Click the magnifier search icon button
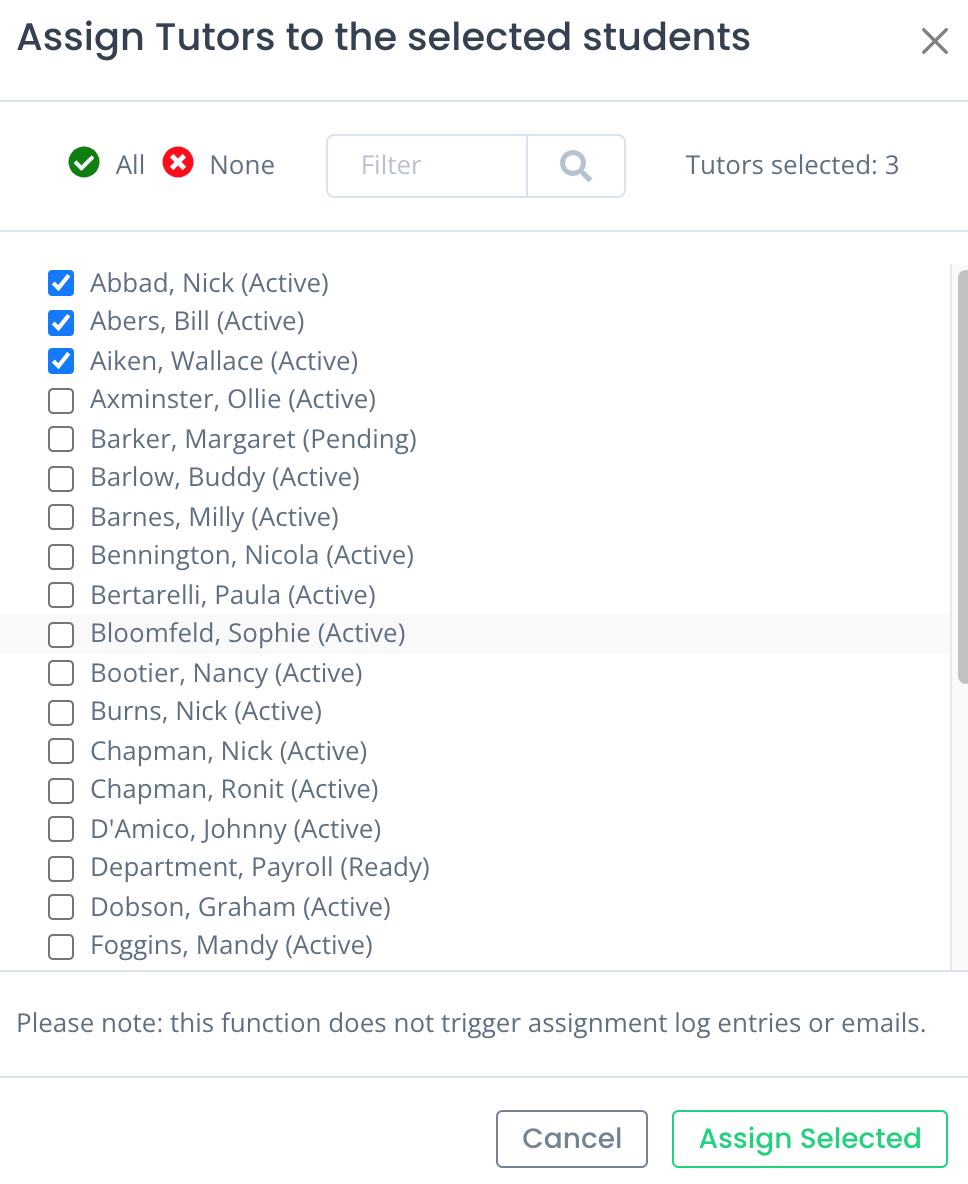The image size is (968, 1184). point(576,166)
